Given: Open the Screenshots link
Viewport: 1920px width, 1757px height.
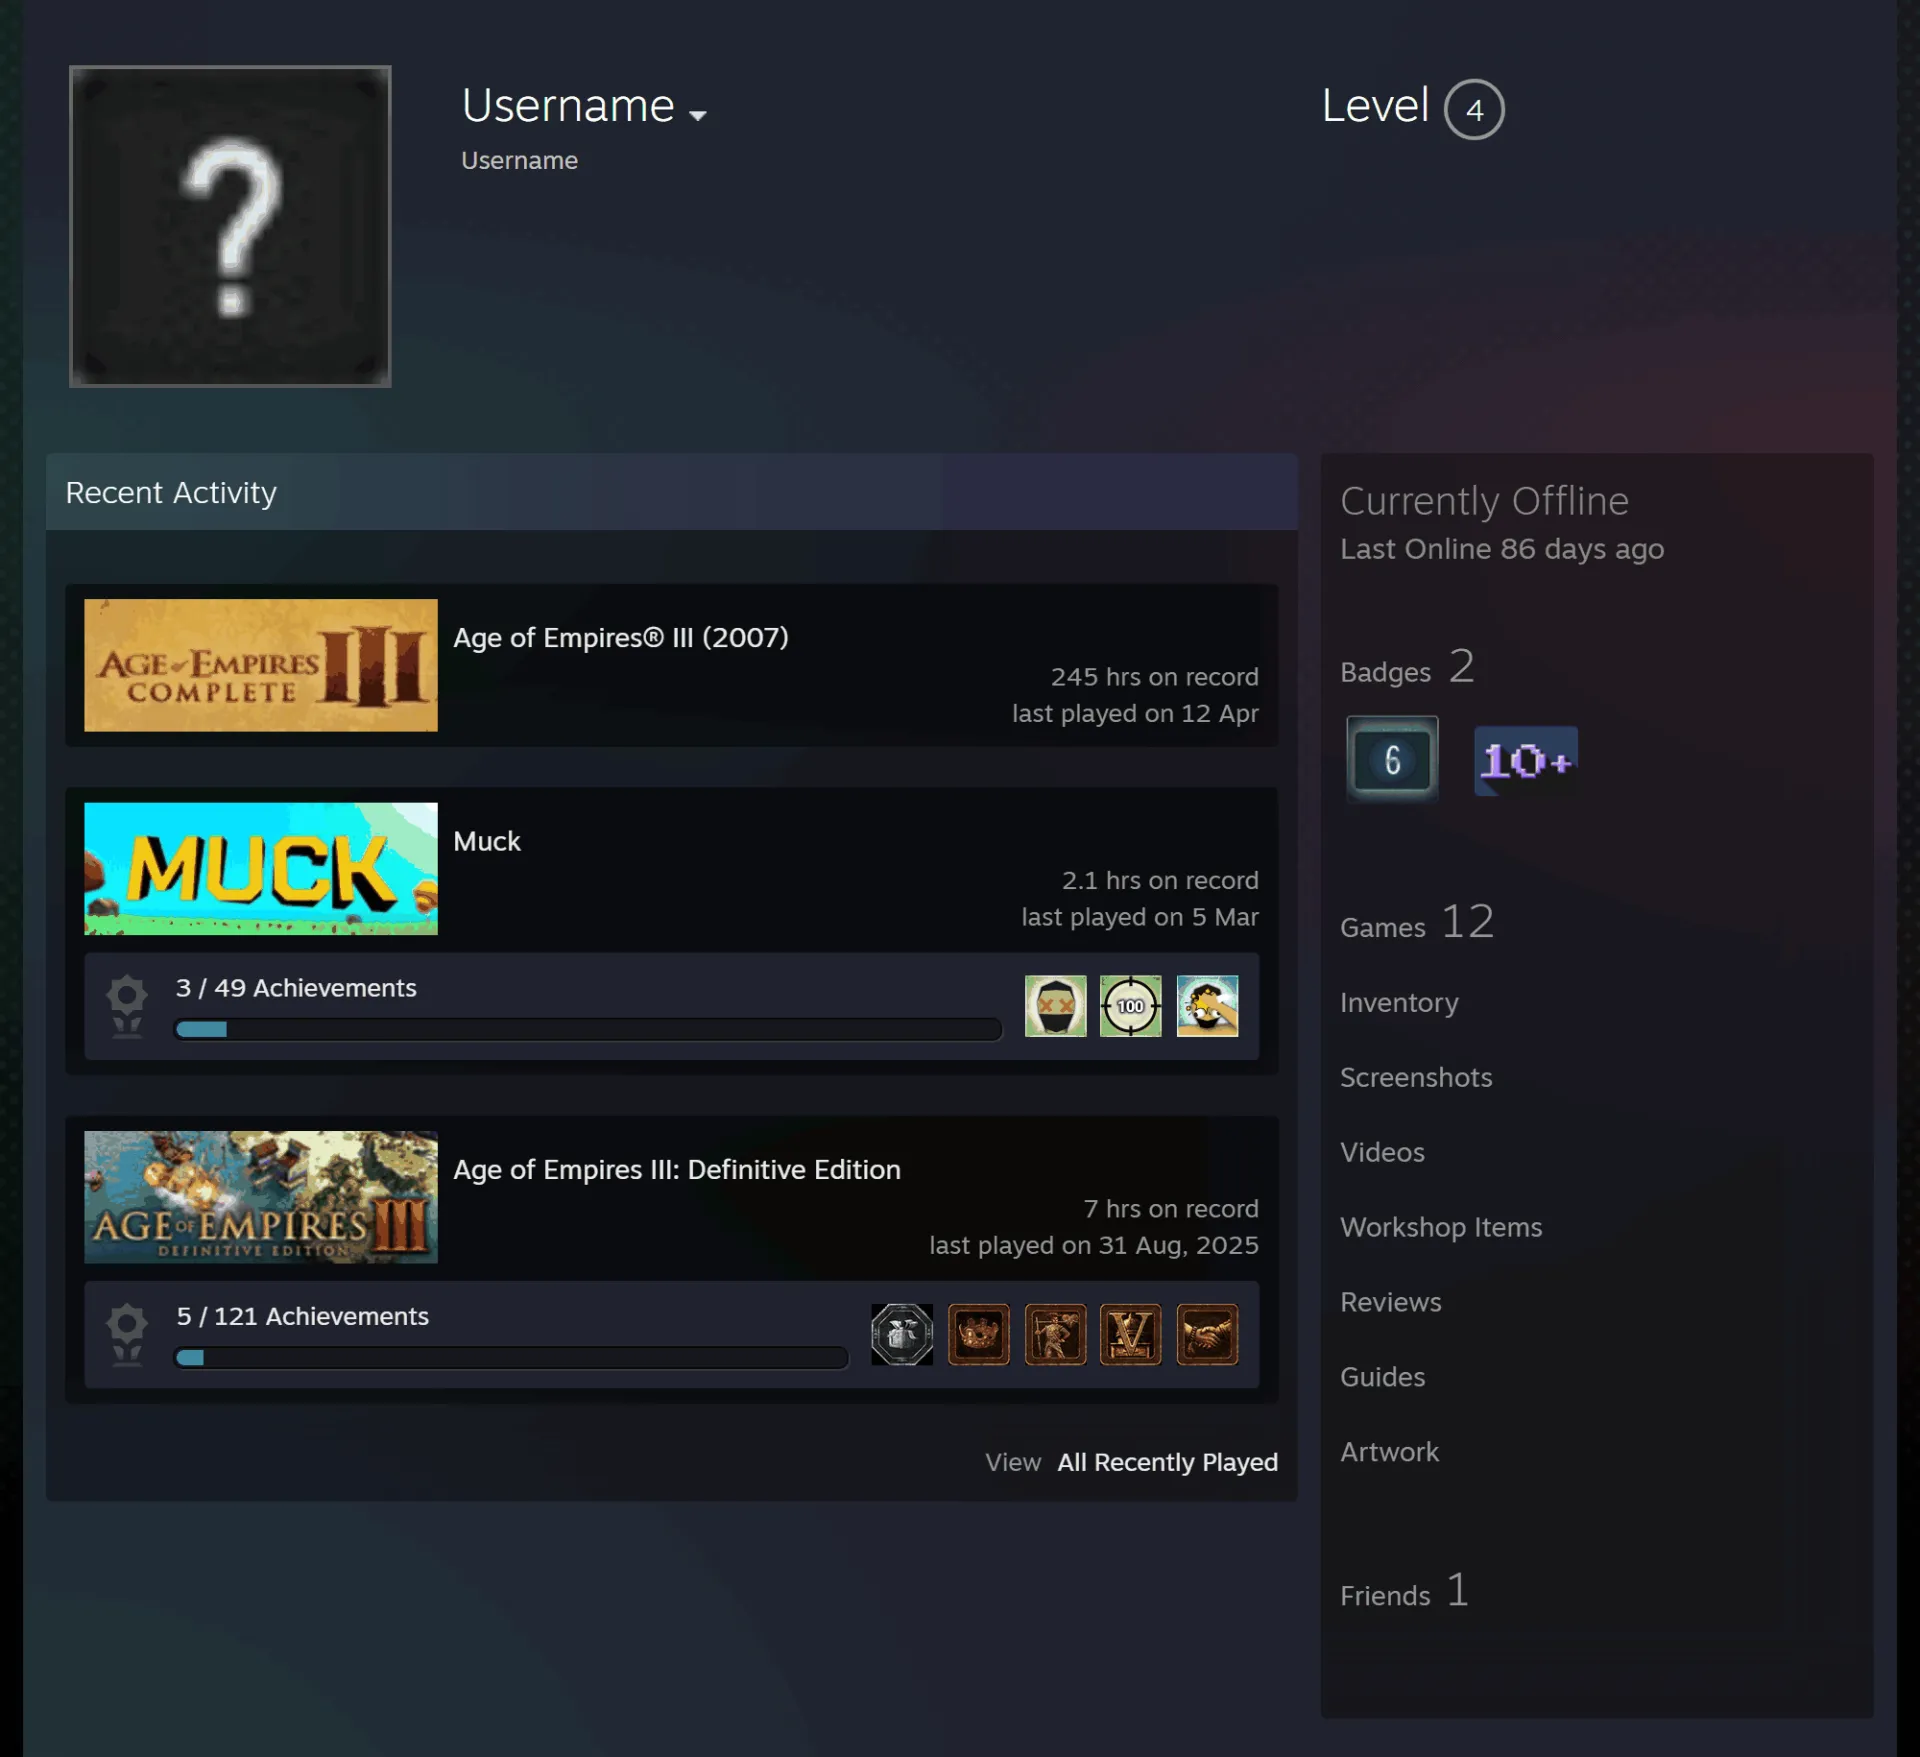Looking at the screenshot, I should point(1416,1077).
